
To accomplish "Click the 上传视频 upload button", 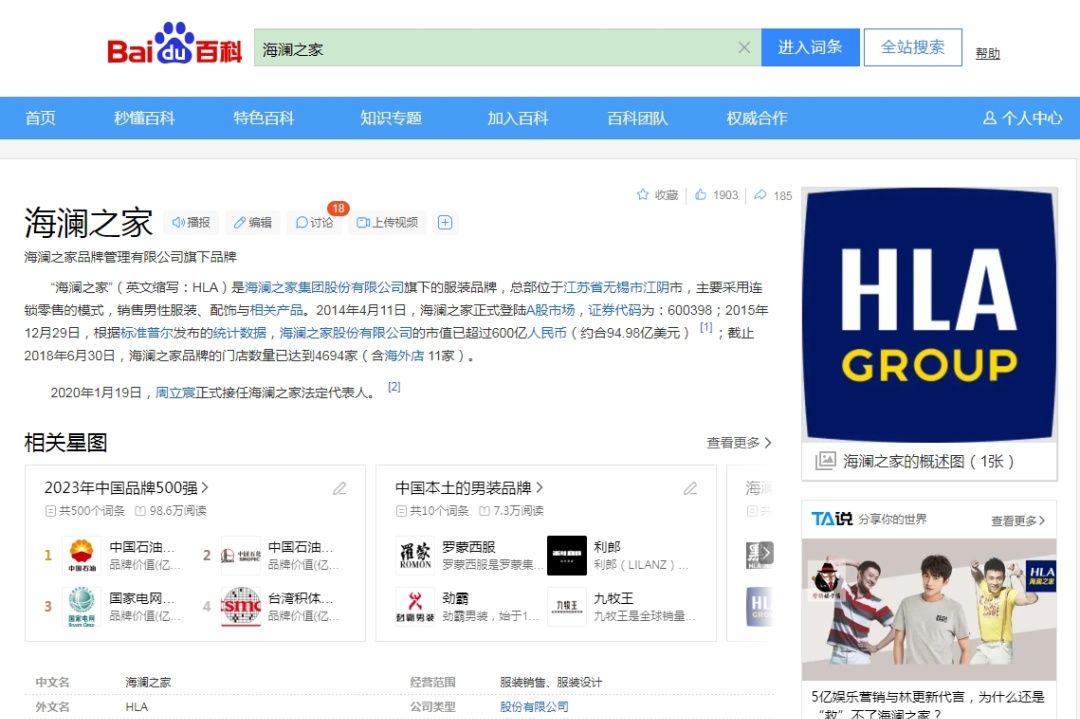I will point(387,222).
